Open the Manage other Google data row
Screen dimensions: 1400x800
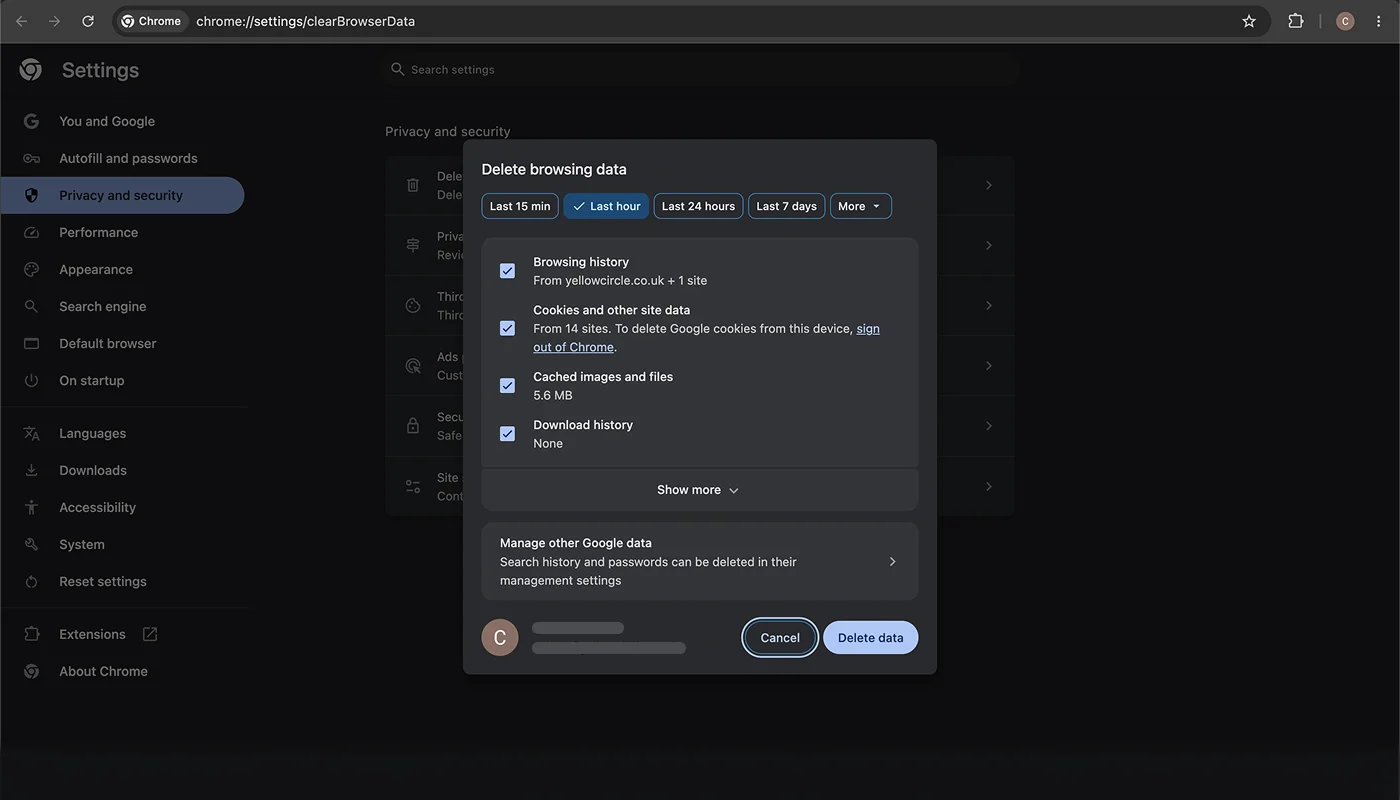pos(700,561)
